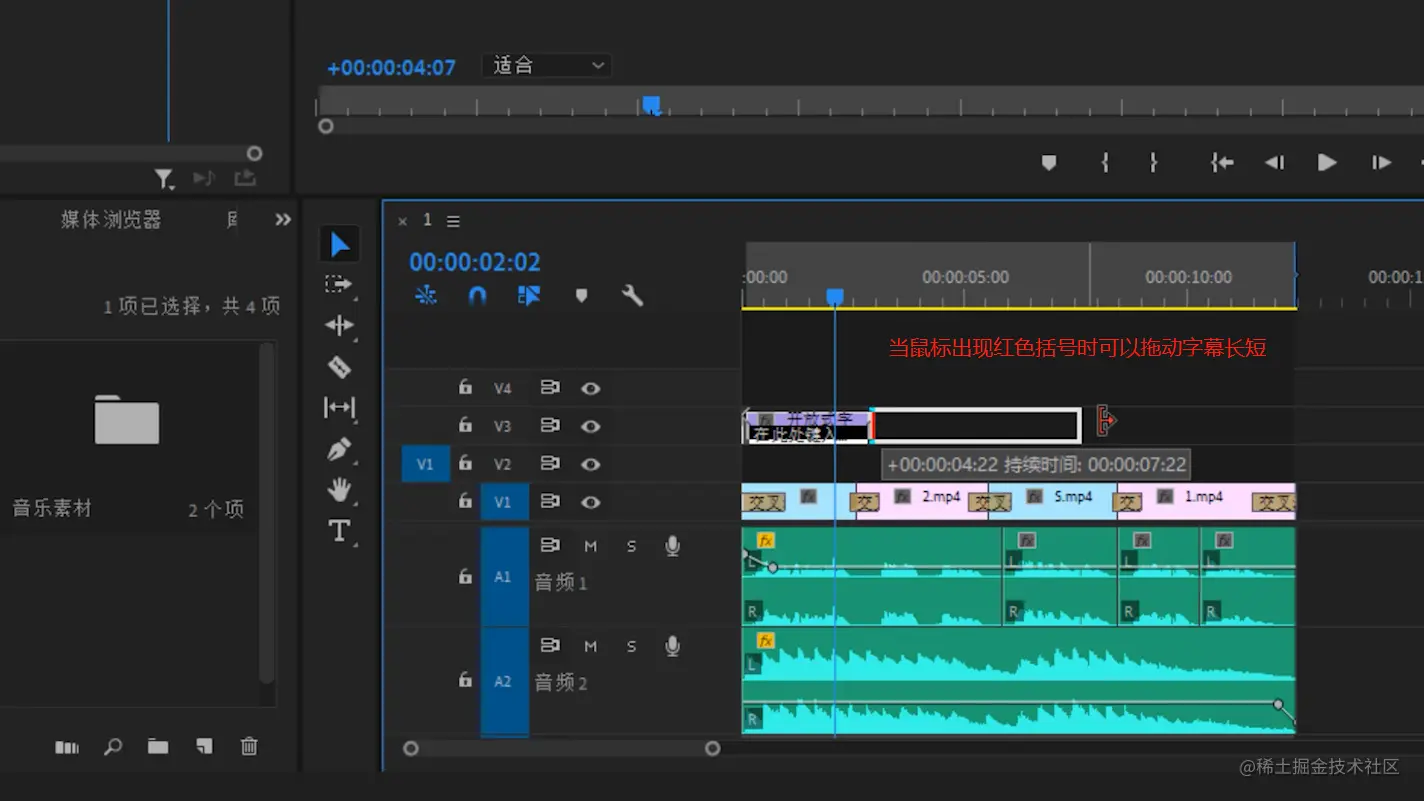
Task: Mute audio track A2
Action: tap(590, 646)
